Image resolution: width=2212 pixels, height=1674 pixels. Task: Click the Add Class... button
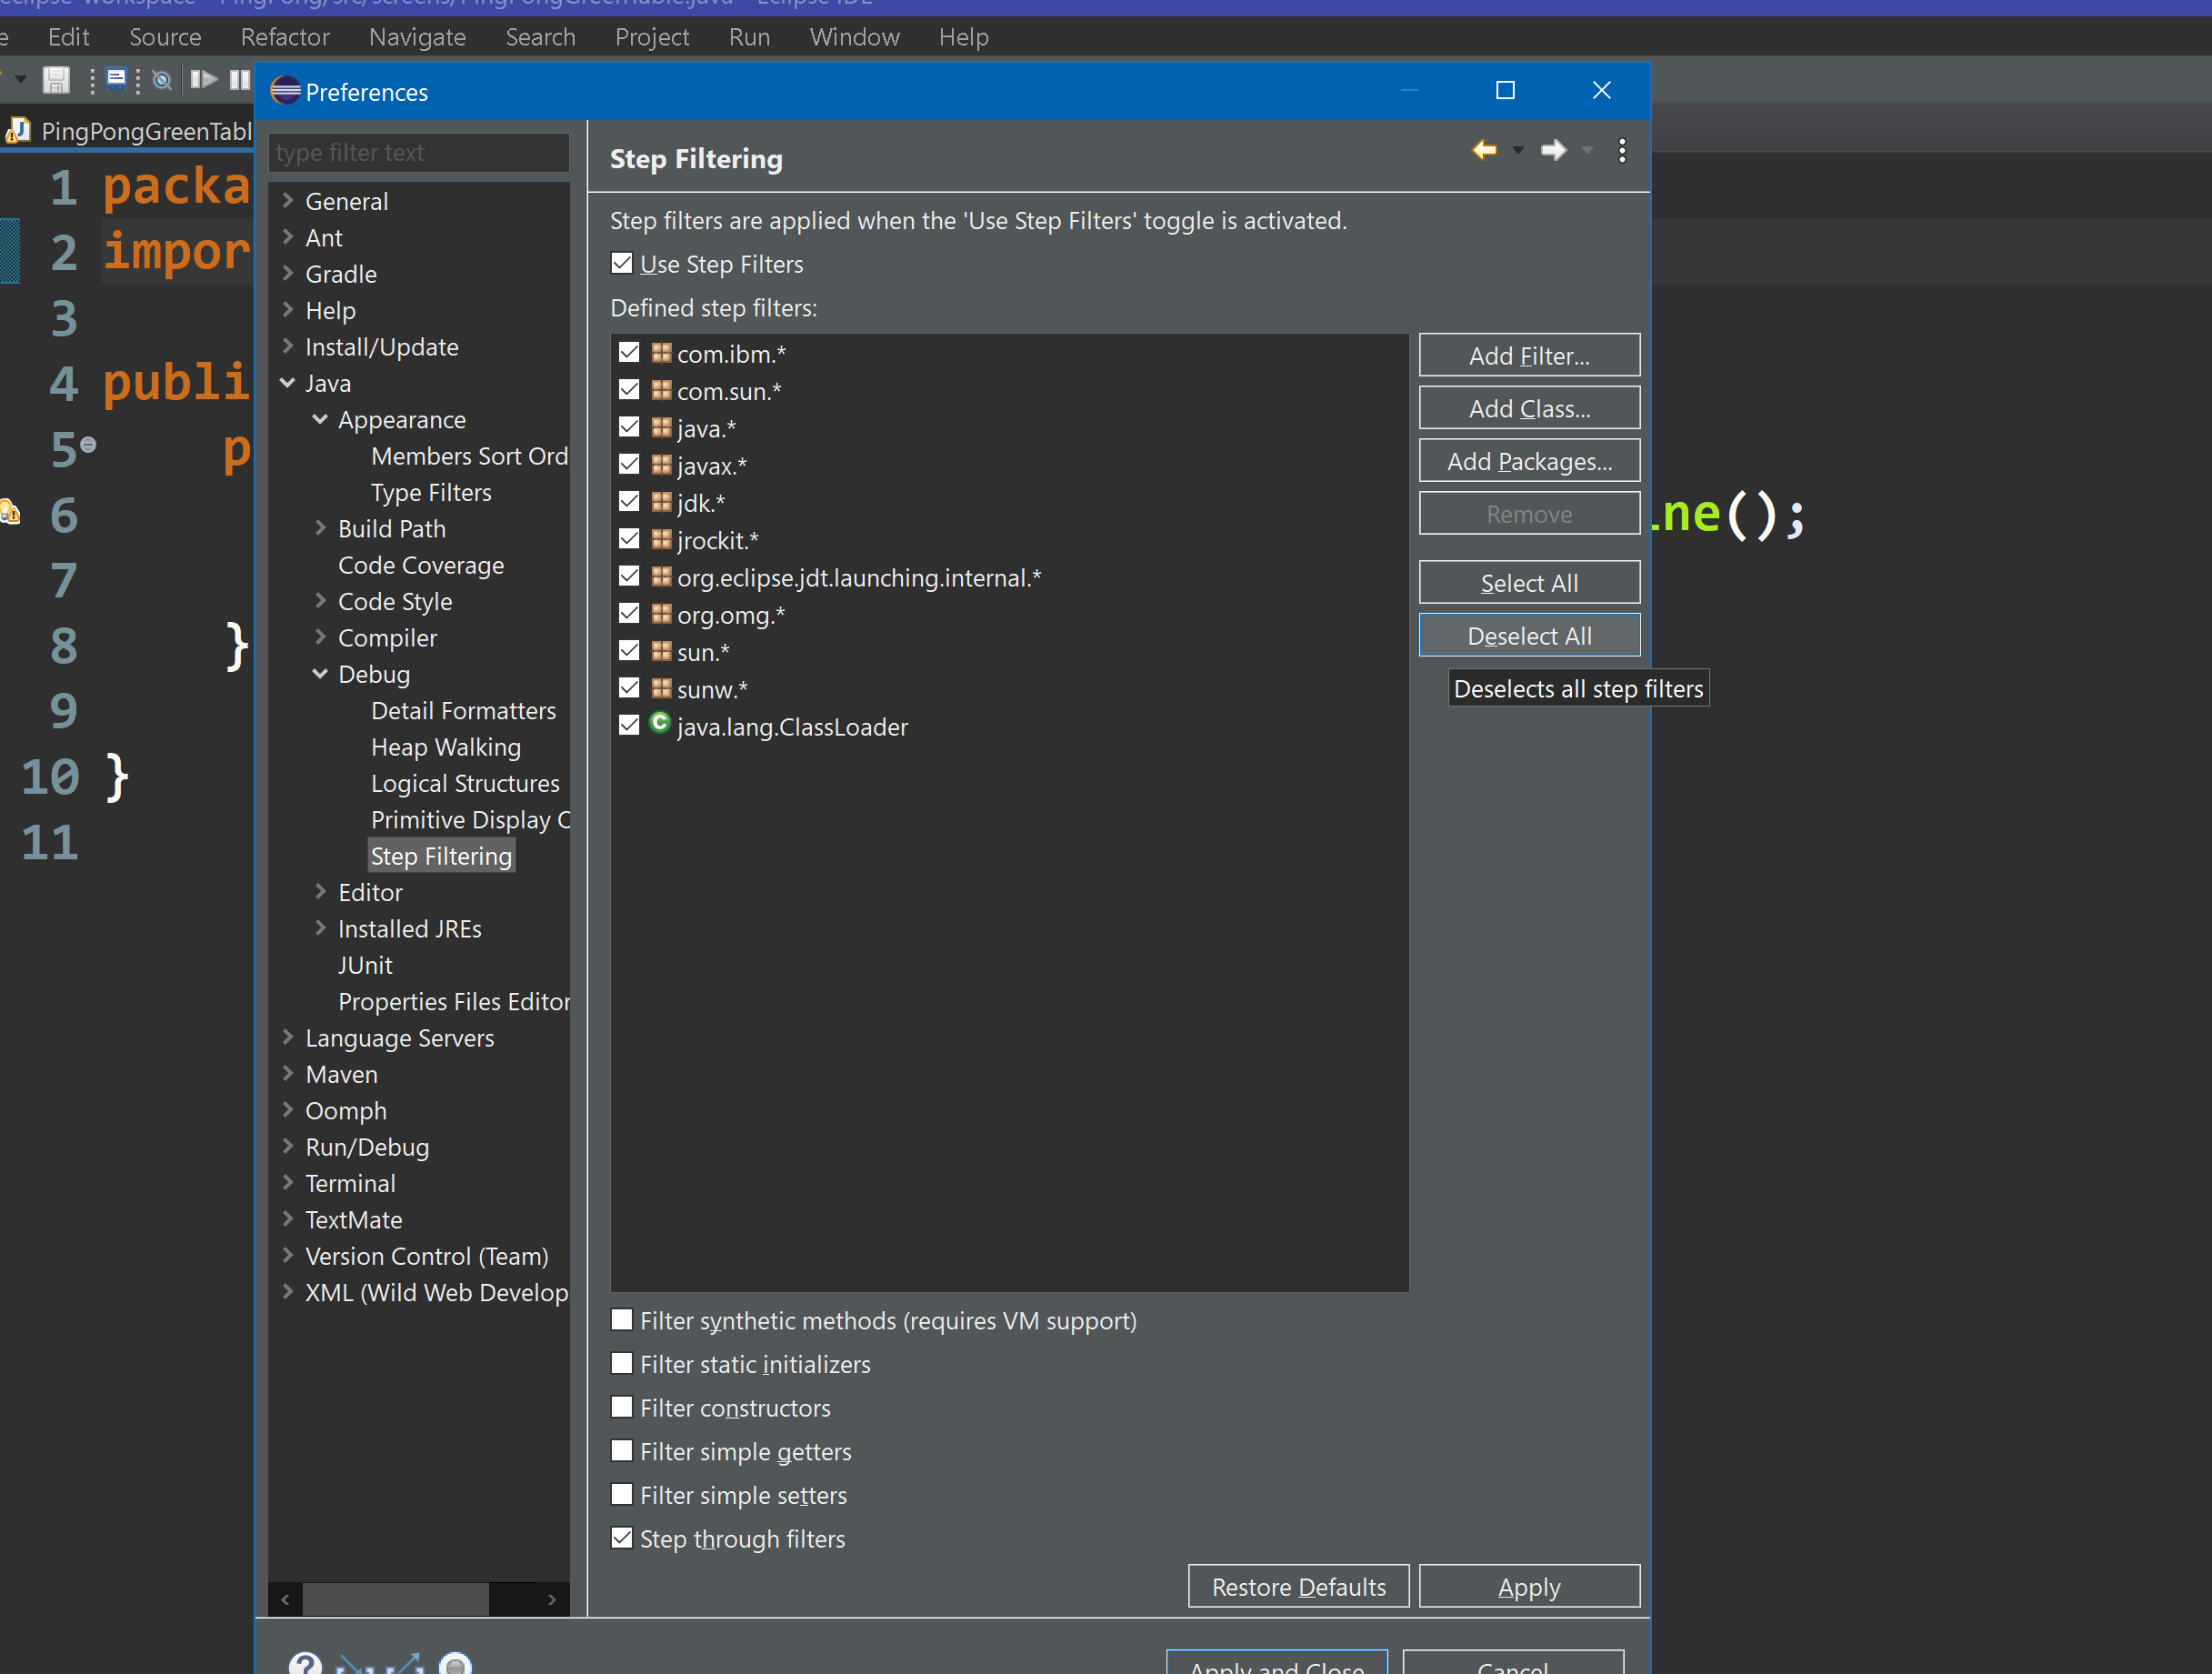tap(1529, 408)
